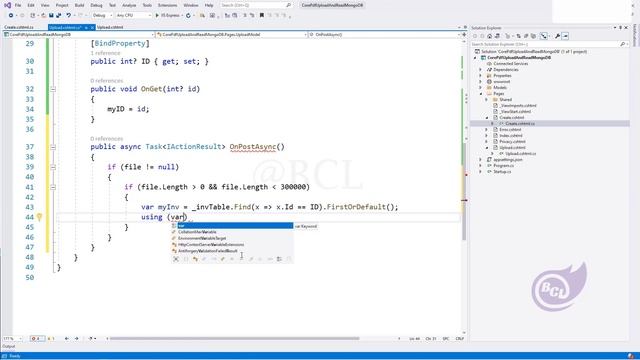Collapse the OnPostAsync method outlining box

click(x=53, y=147)
